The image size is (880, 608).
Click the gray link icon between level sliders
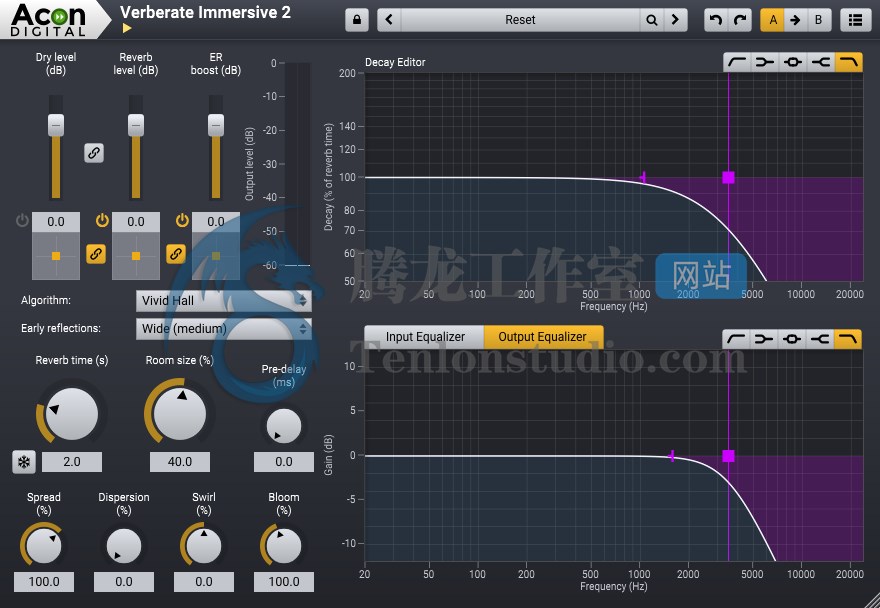94,153
